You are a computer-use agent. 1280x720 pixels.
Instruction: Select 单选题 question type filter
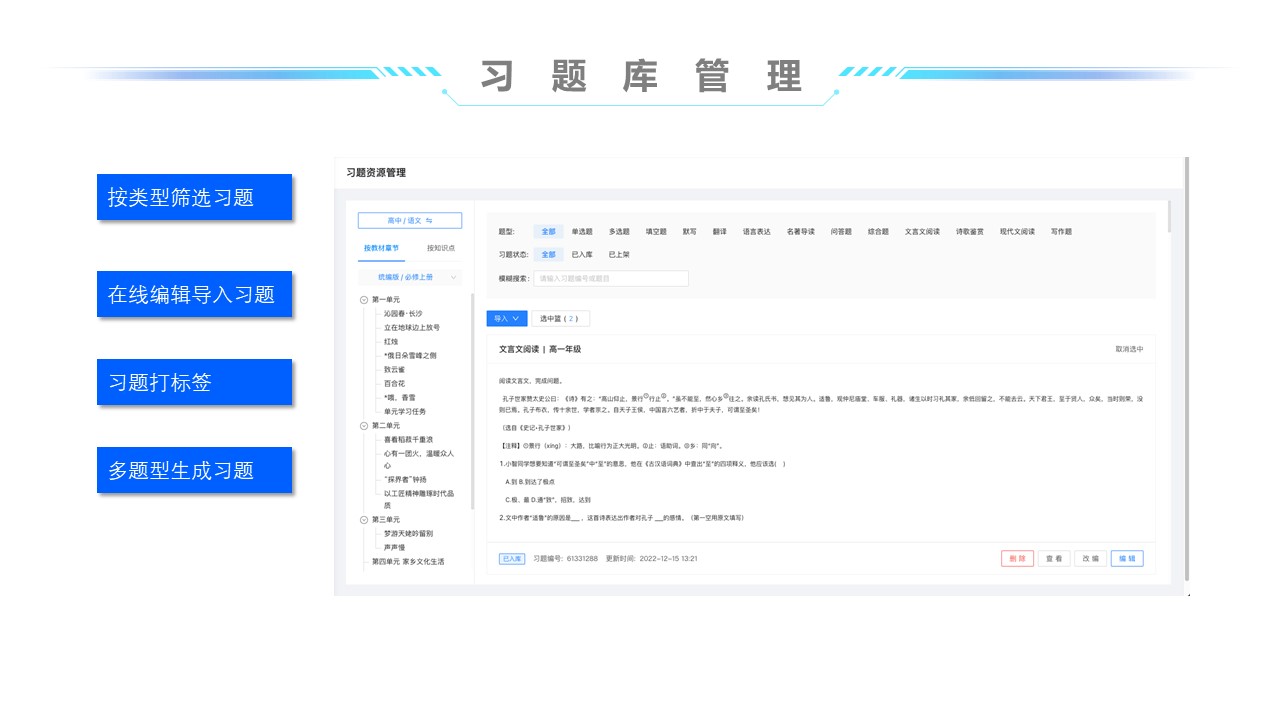(x=582, y=232)
